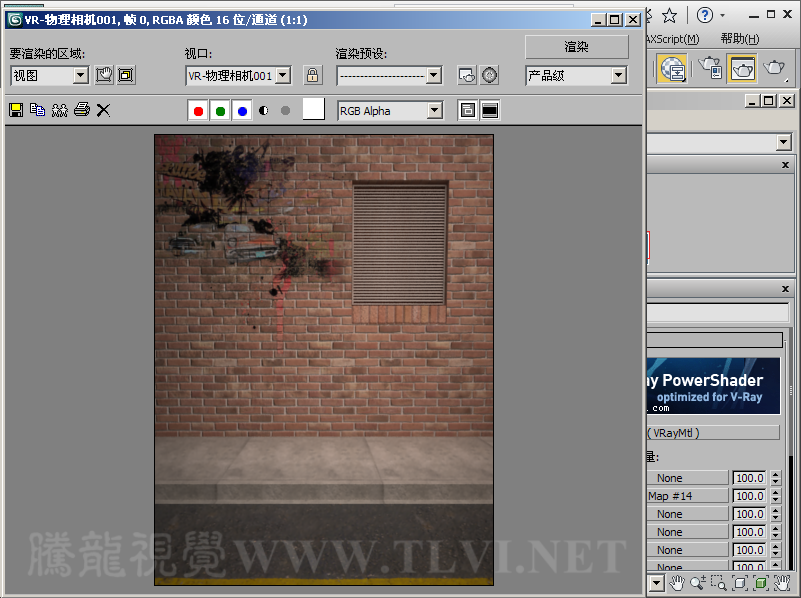Save the rendered image with the disk icon
801x598 pixels.
[16, 110]
